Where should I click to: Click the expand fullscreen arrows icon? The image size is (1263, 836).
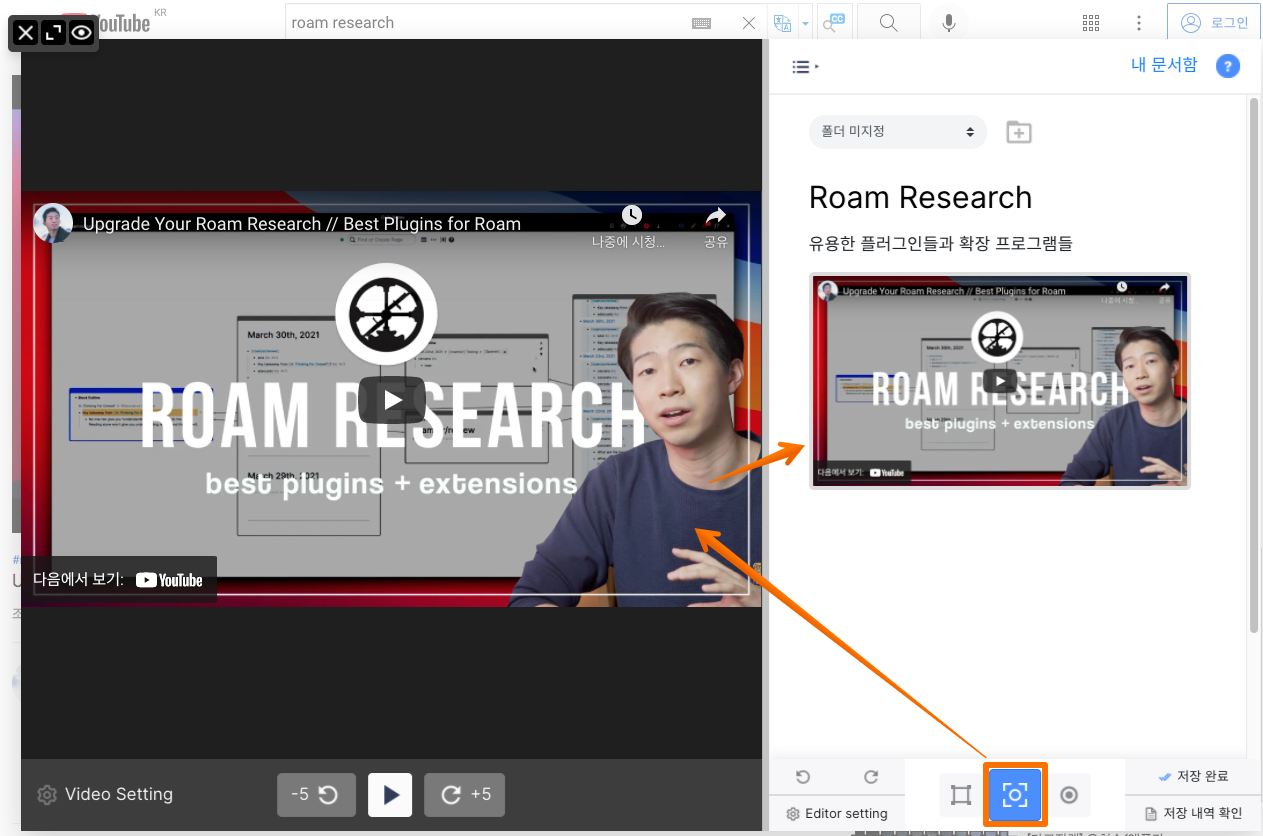[x=53, y=34]
